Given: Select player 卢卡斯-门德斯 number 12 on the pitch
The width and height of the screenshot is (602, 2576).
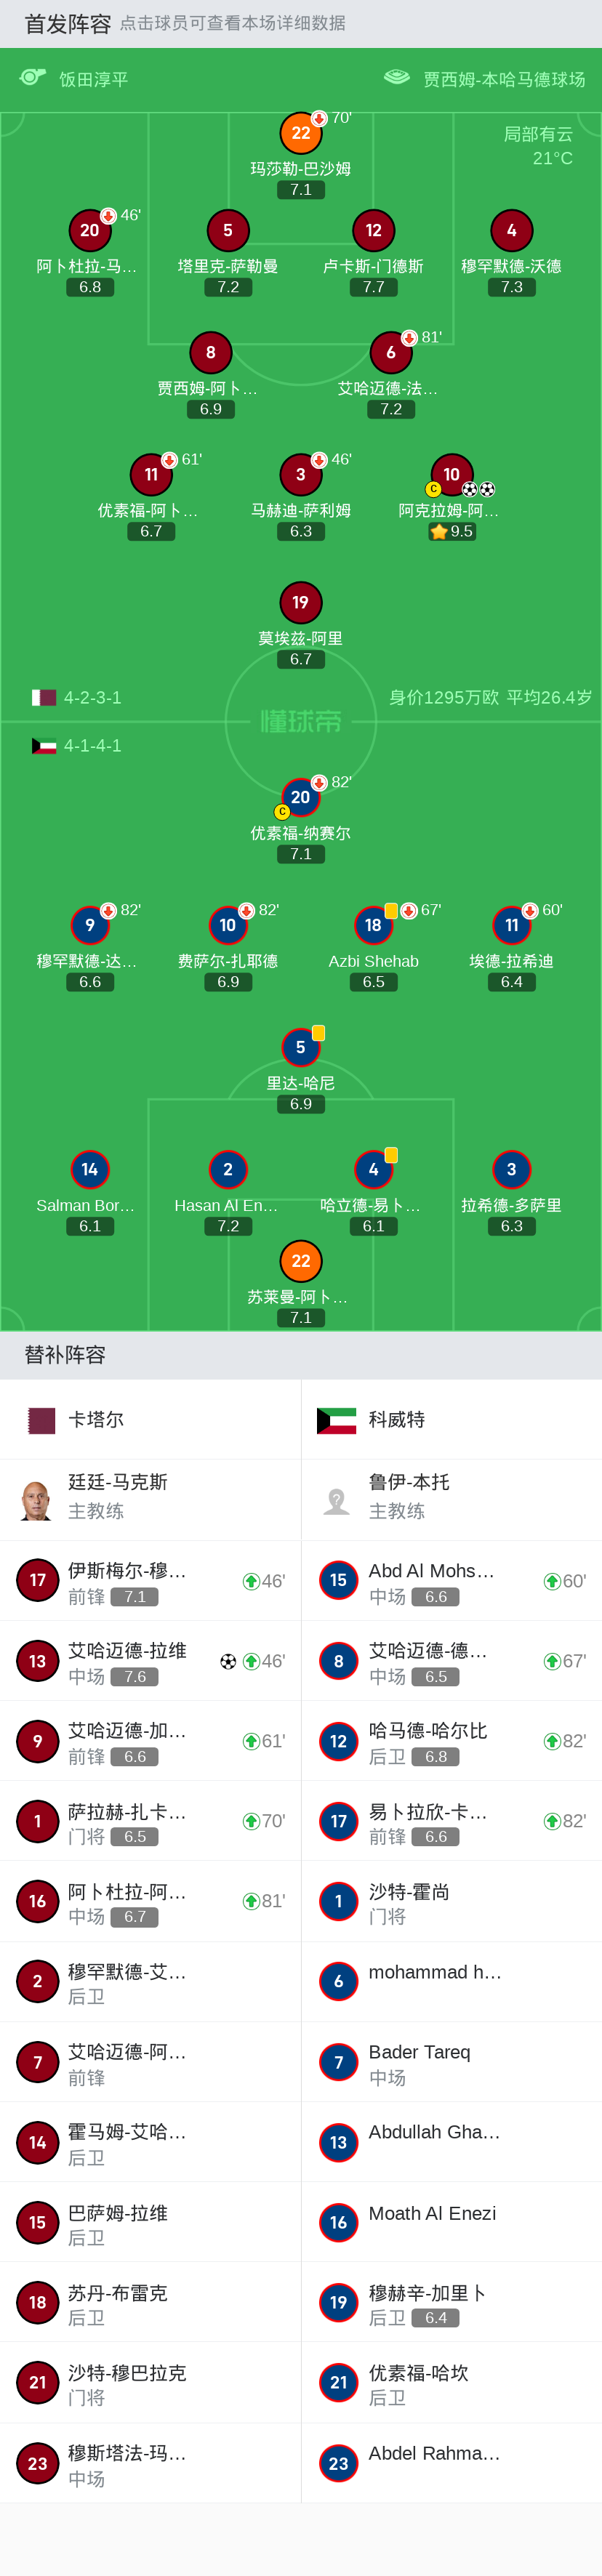Looking at the screenshot, I should [372, 229].
